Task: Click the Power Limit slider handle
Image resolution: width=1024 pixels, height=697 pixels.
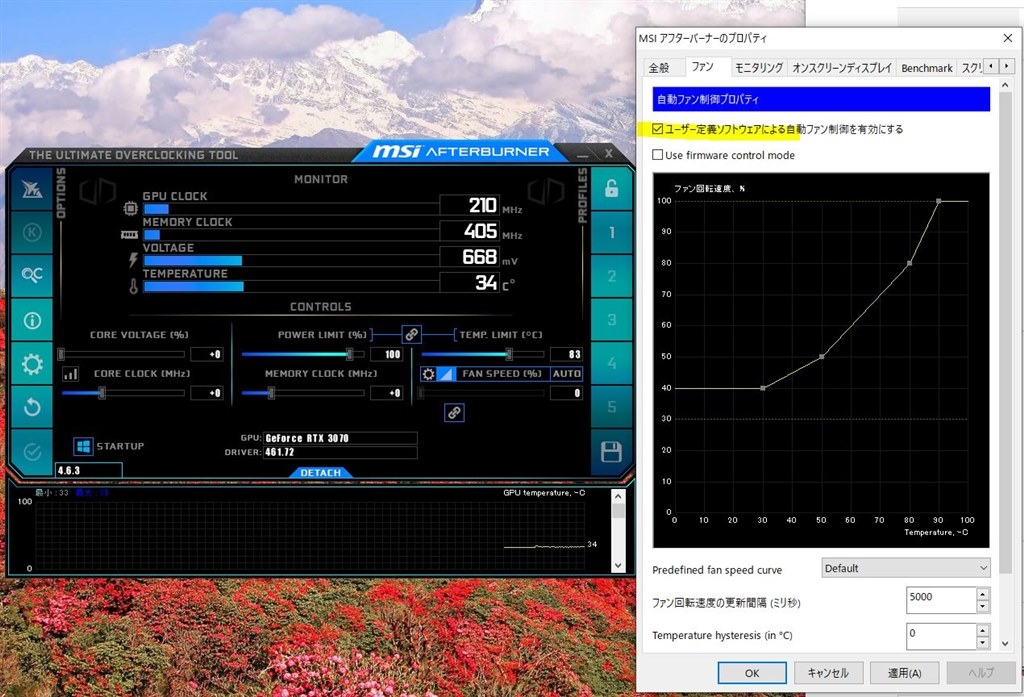Action: 350,354
